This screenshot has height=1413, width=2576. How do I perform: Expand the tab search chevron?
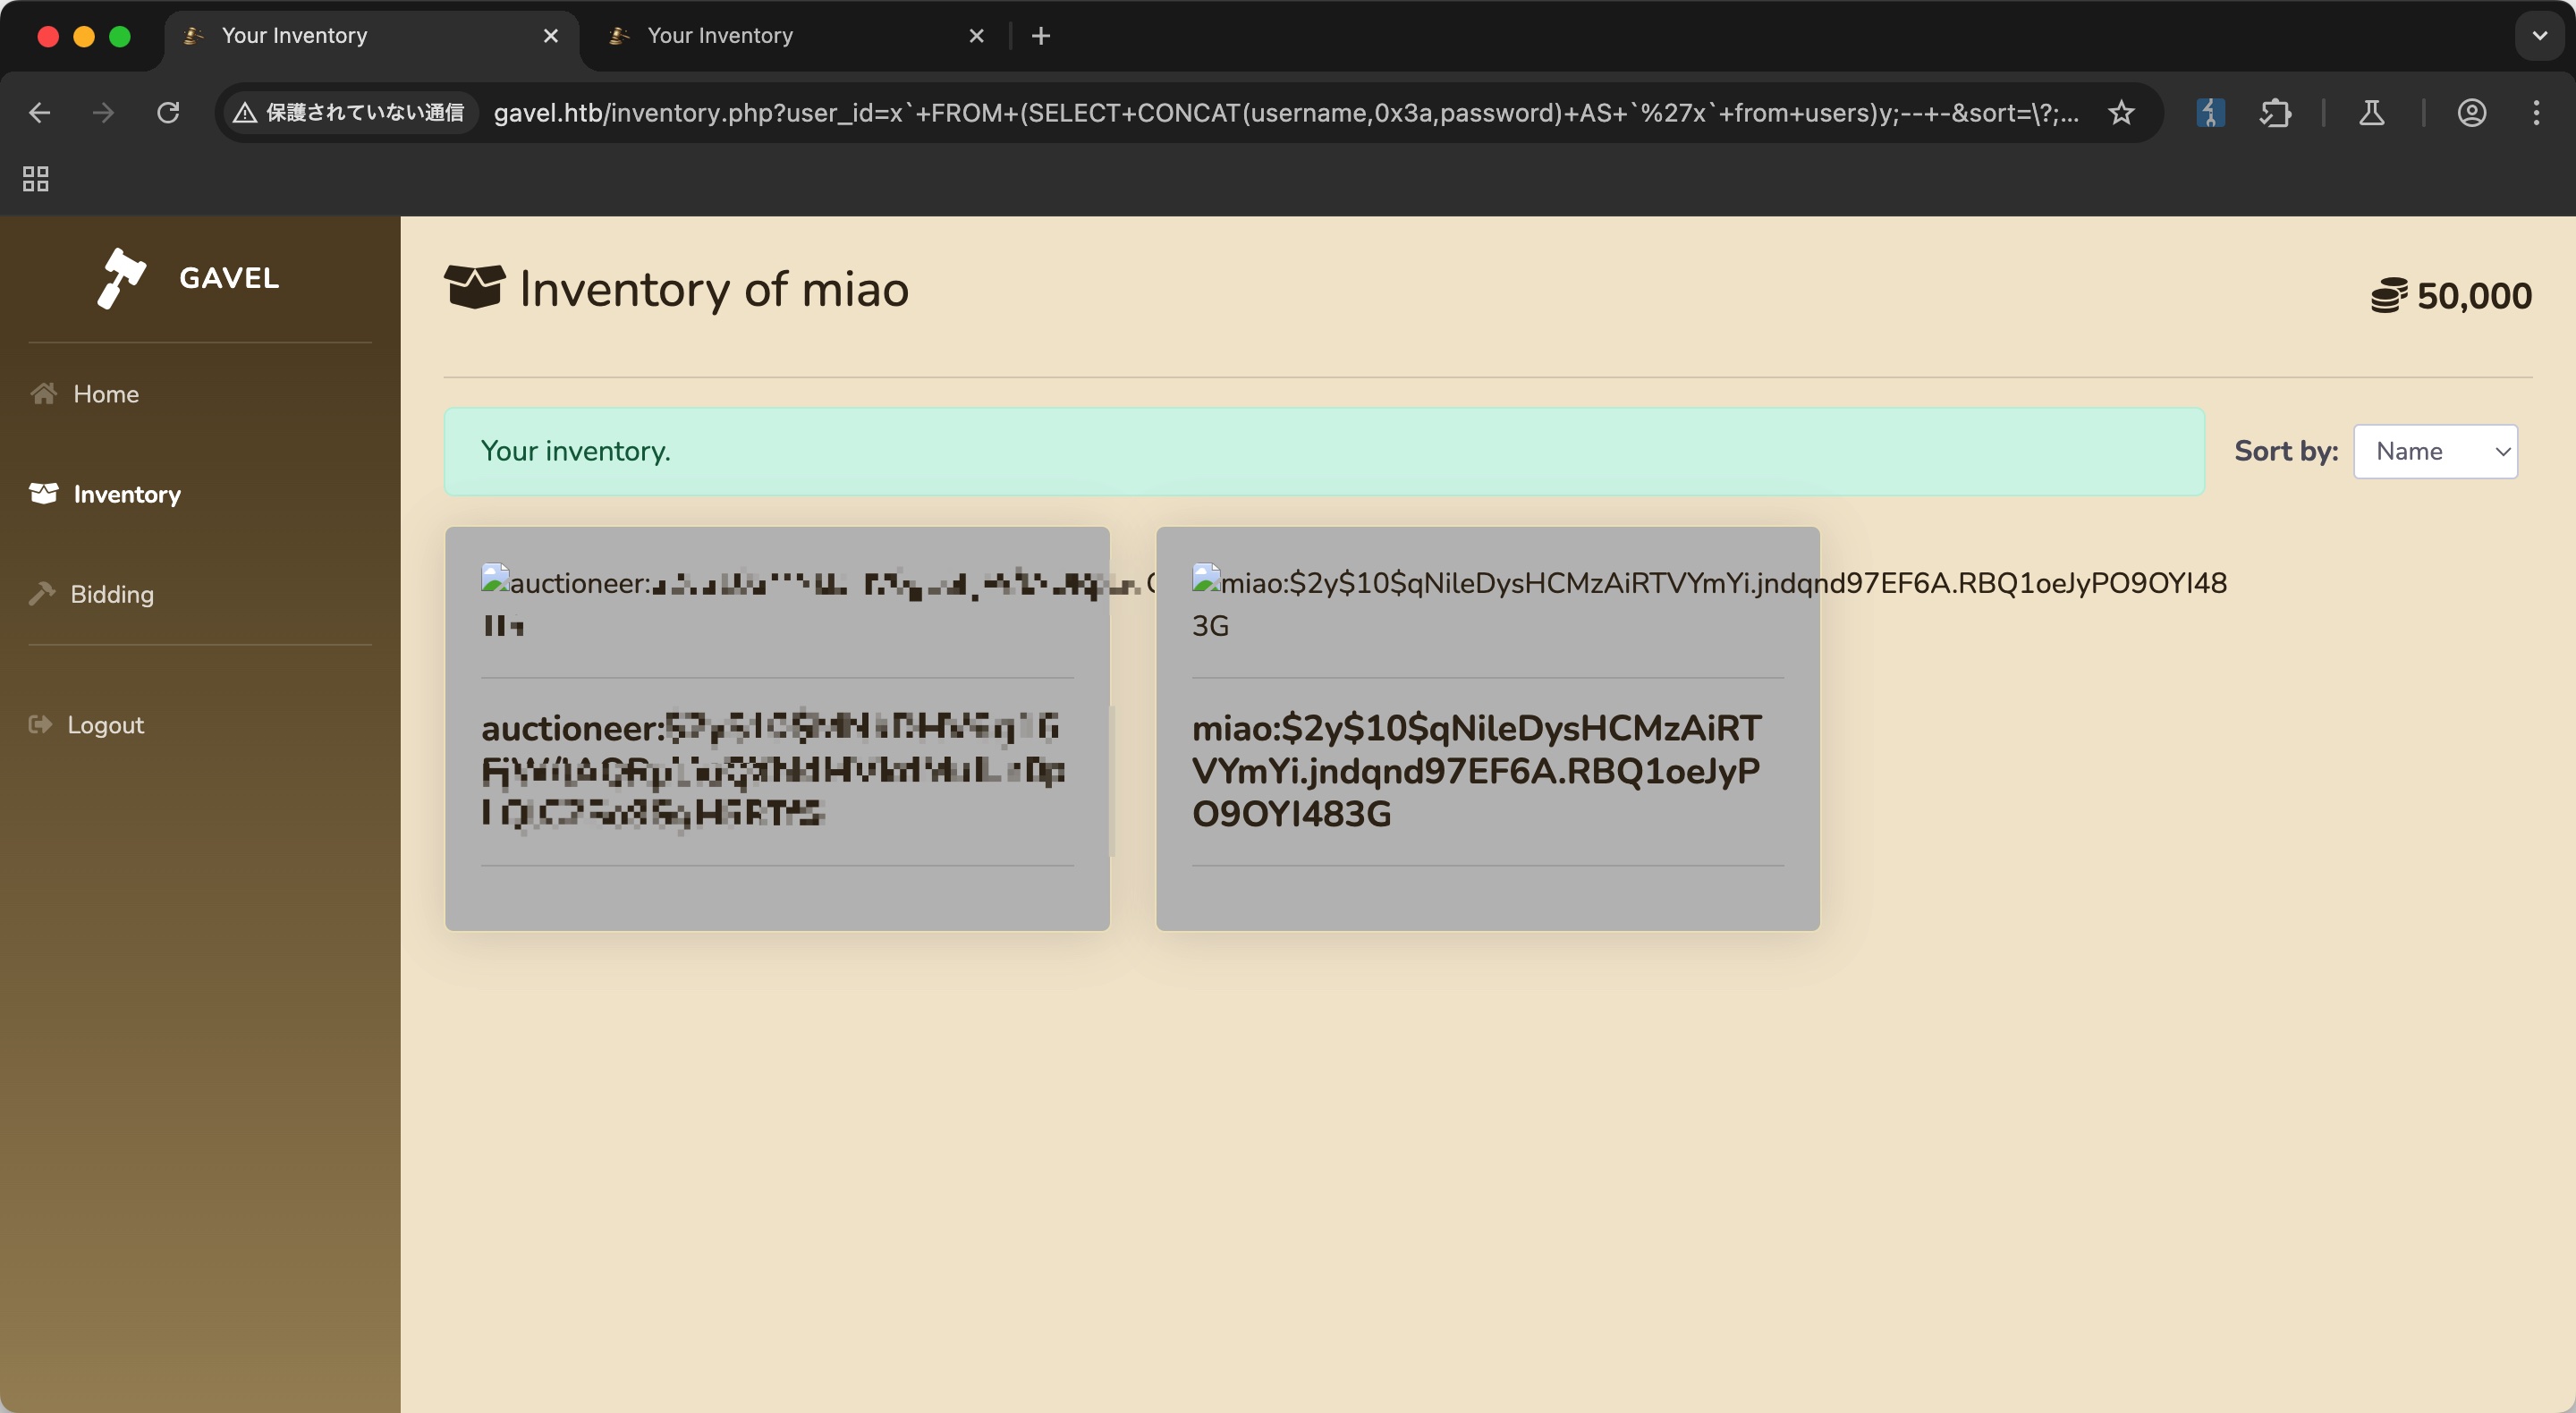2539,36
